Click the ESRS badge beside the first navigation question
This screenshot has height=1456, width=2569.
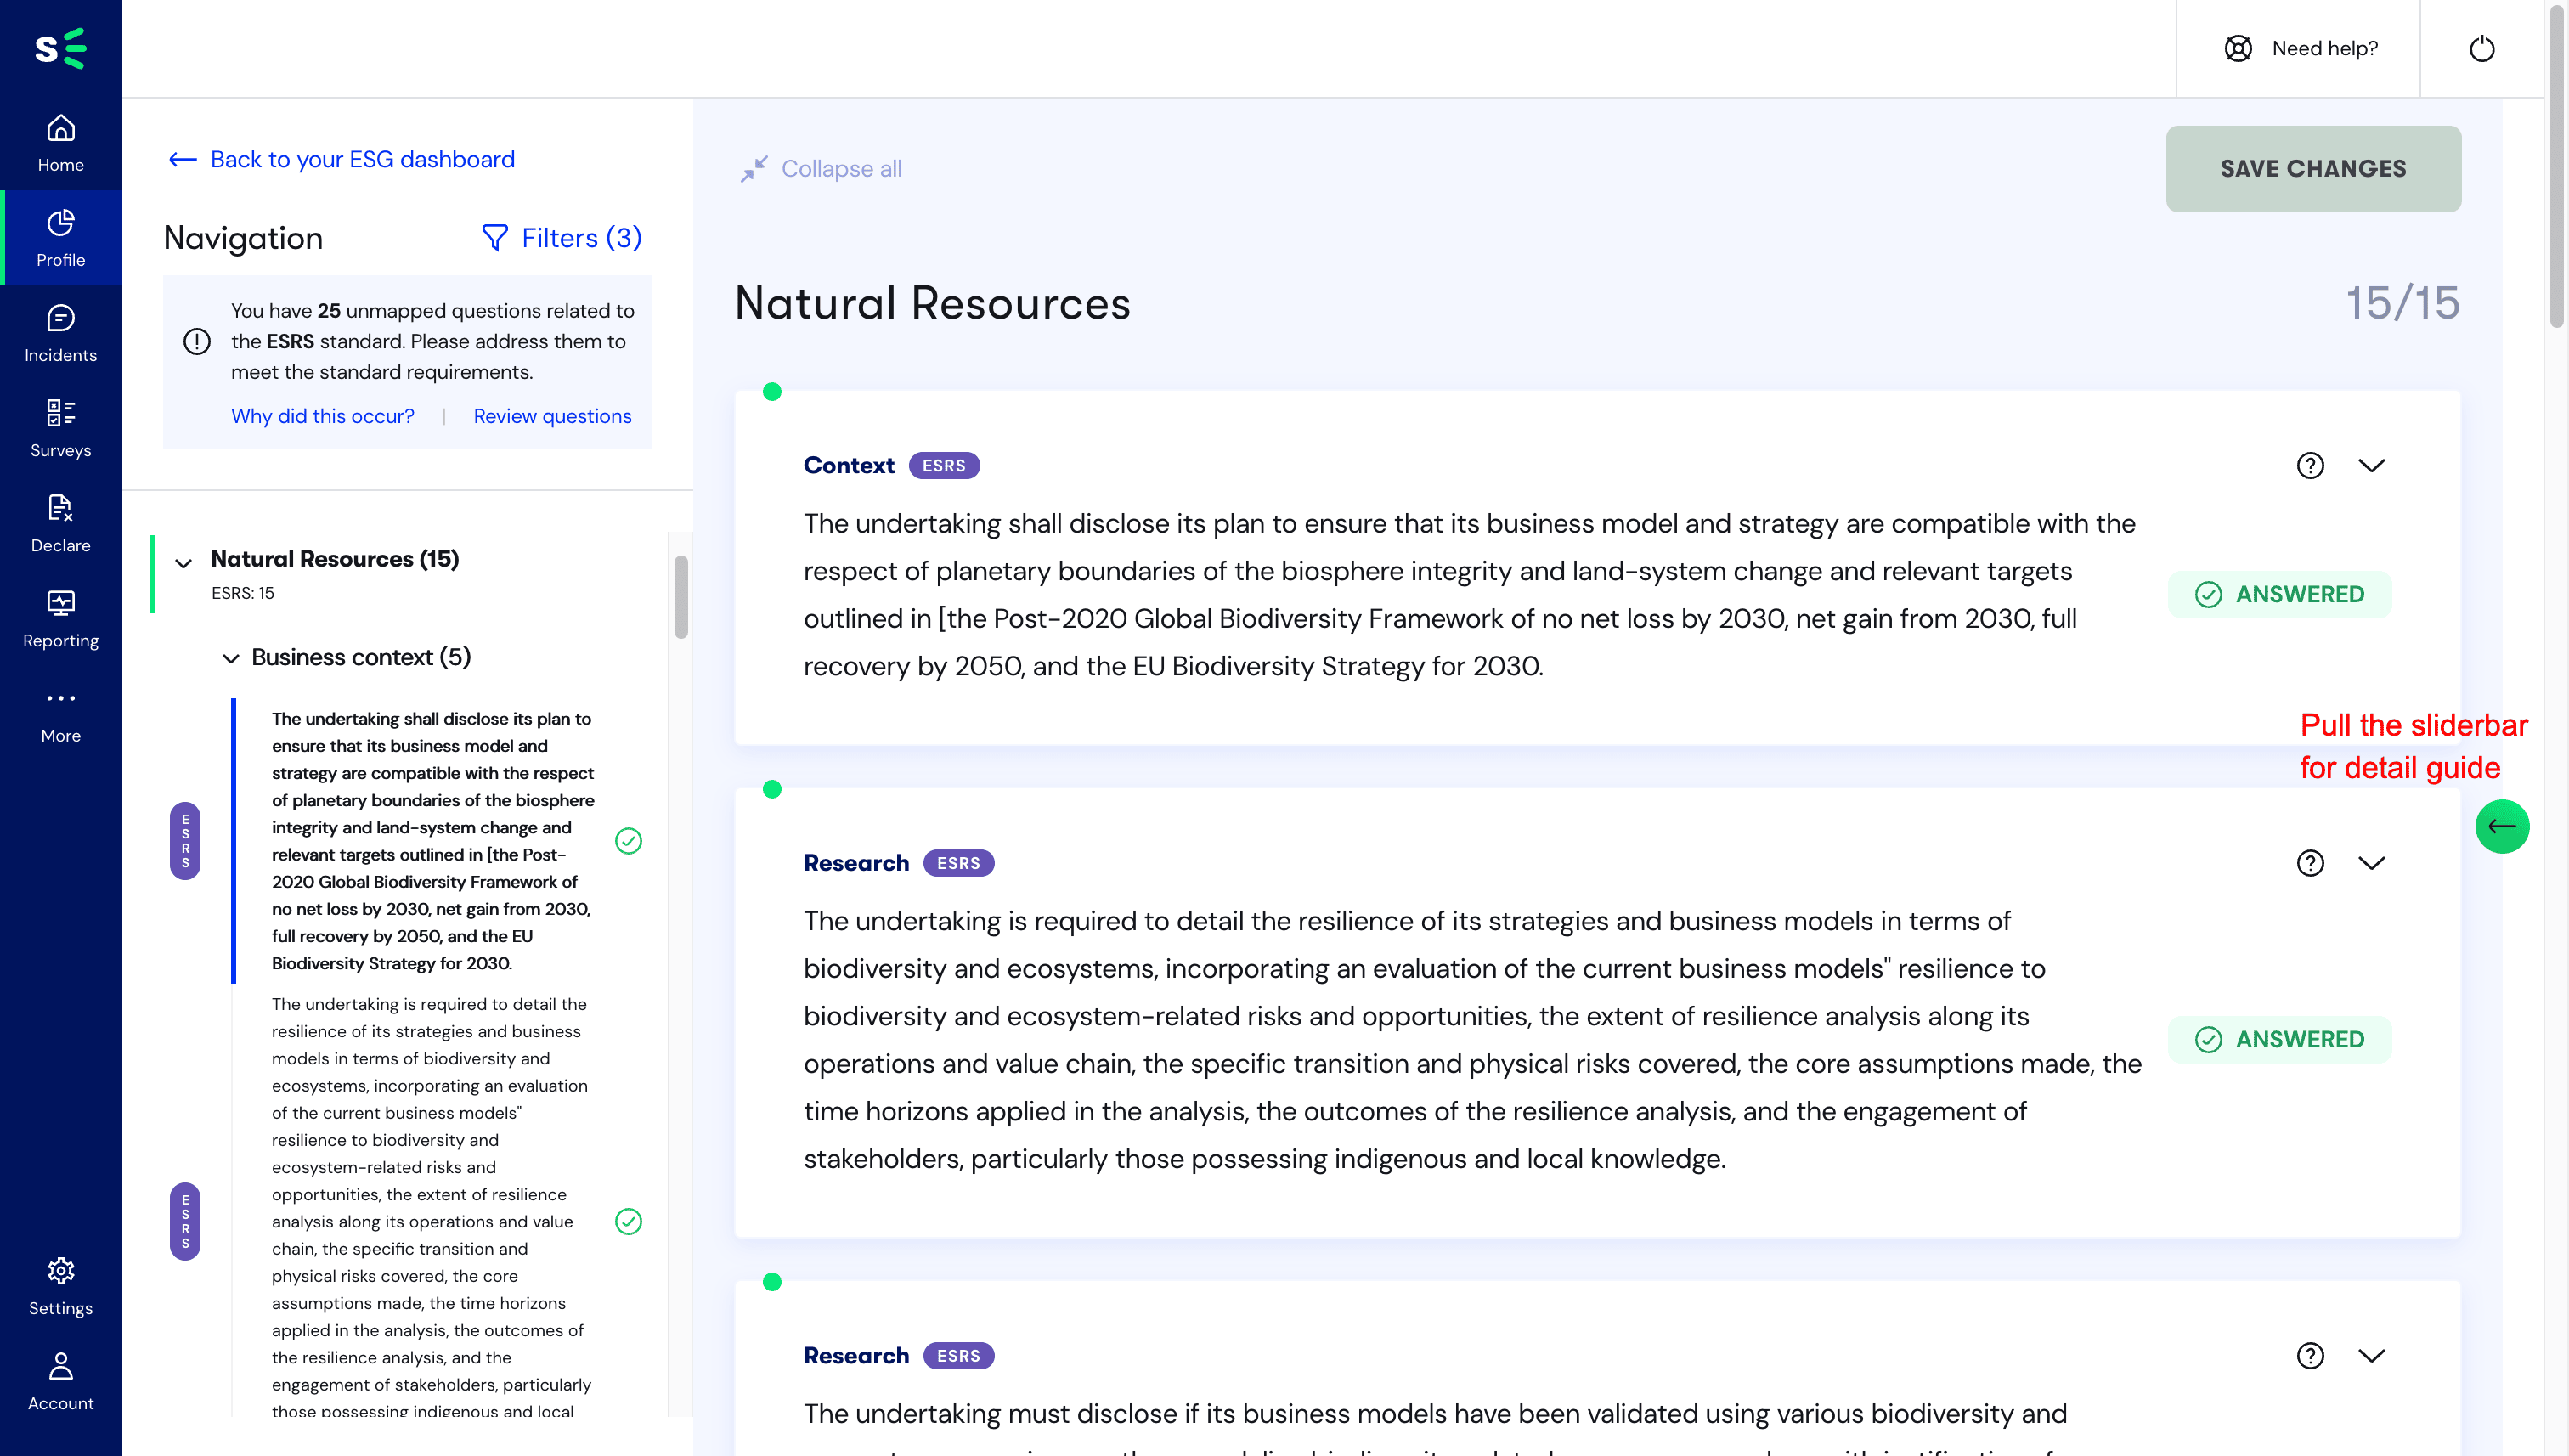coord(185,840)
